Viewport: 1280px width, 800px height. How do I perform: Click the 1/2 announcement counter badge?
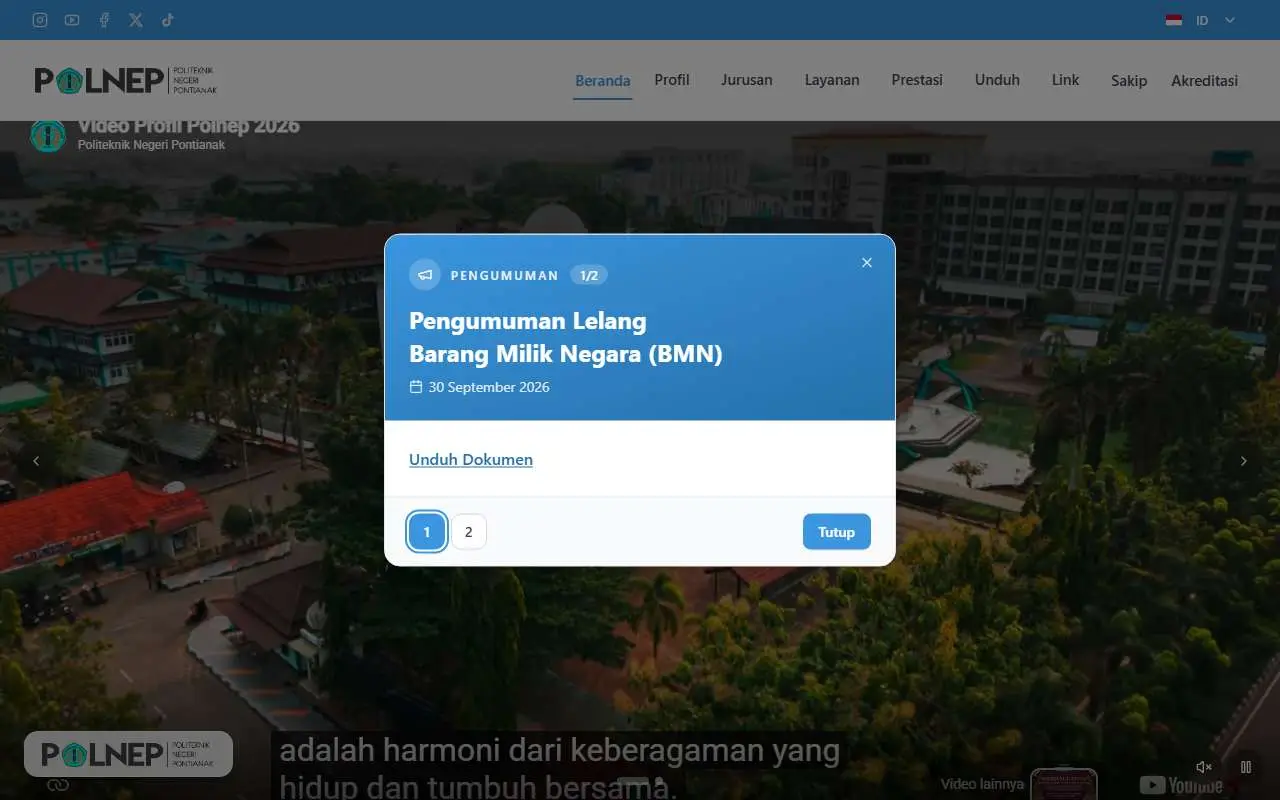point(589,275)
